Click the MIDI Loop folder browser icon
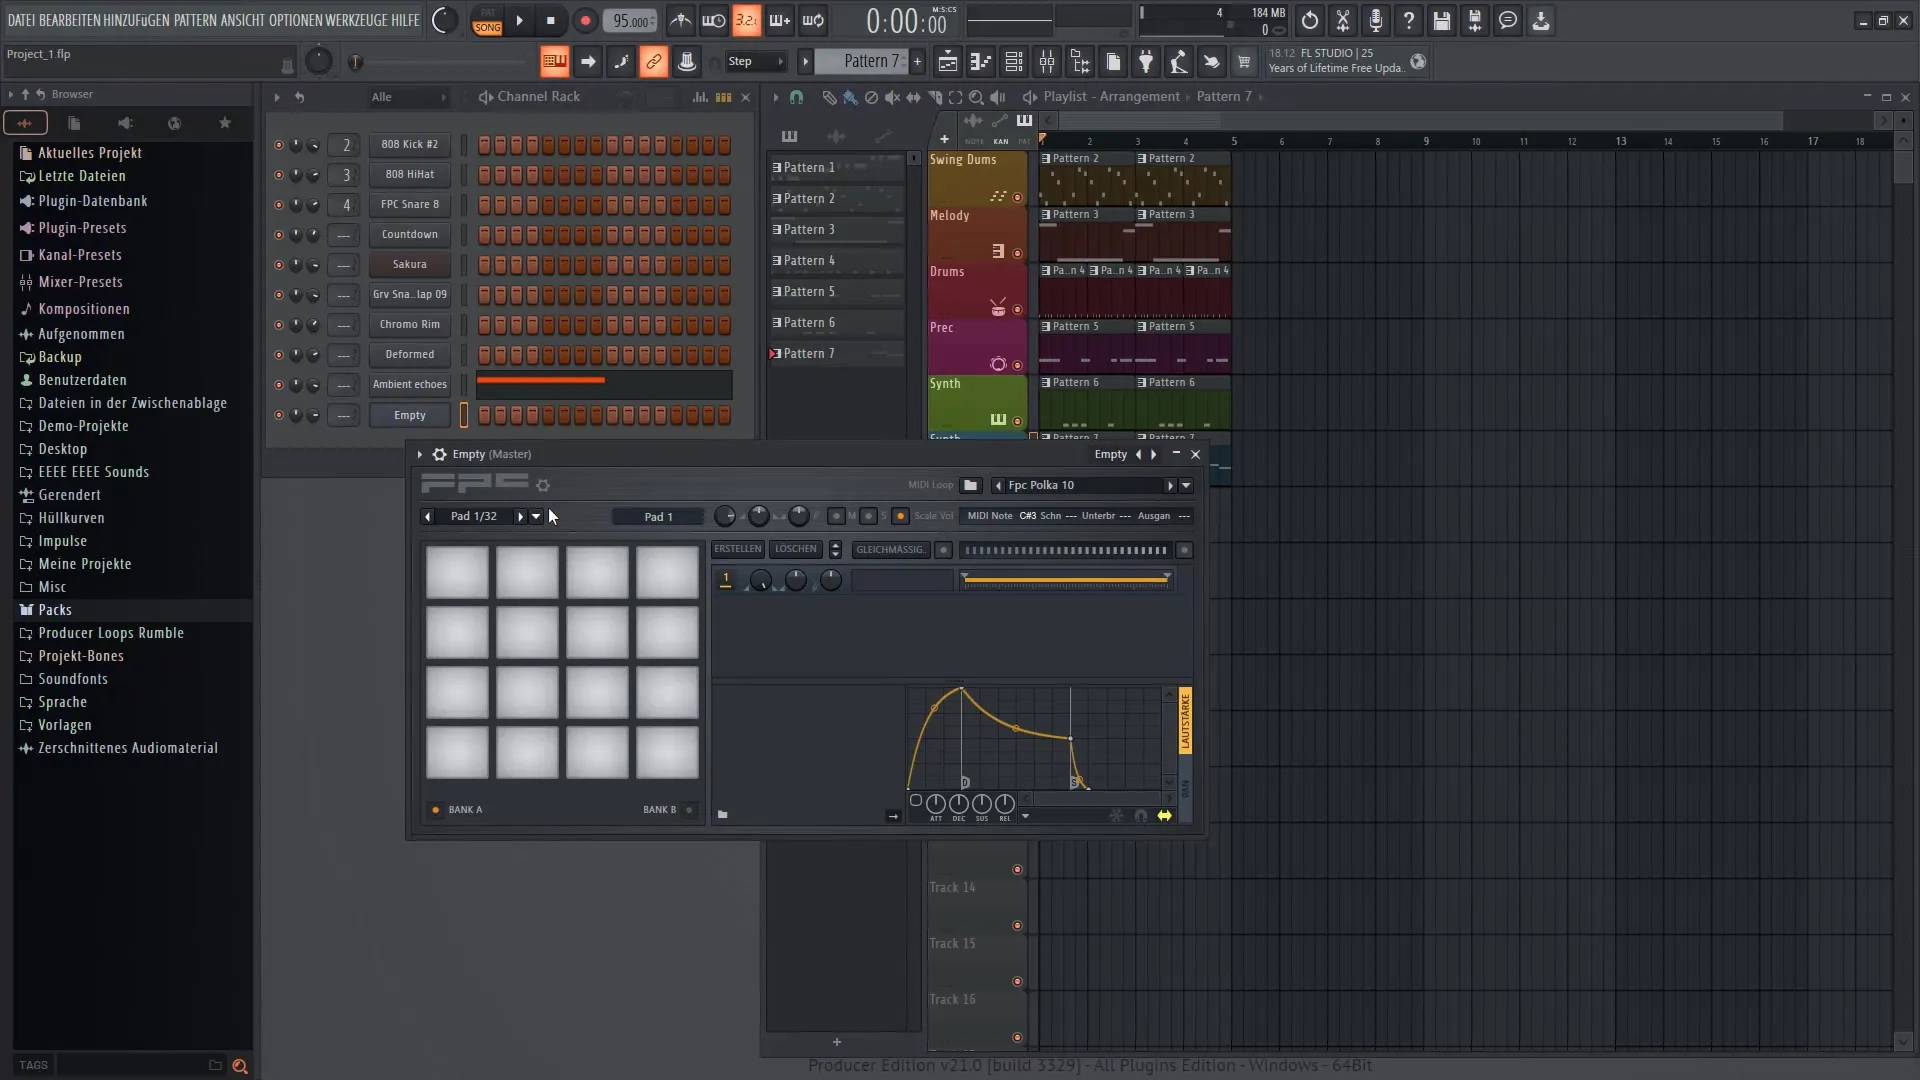The height and width of the screenshot is (1080, 1920). pos(972,485)
